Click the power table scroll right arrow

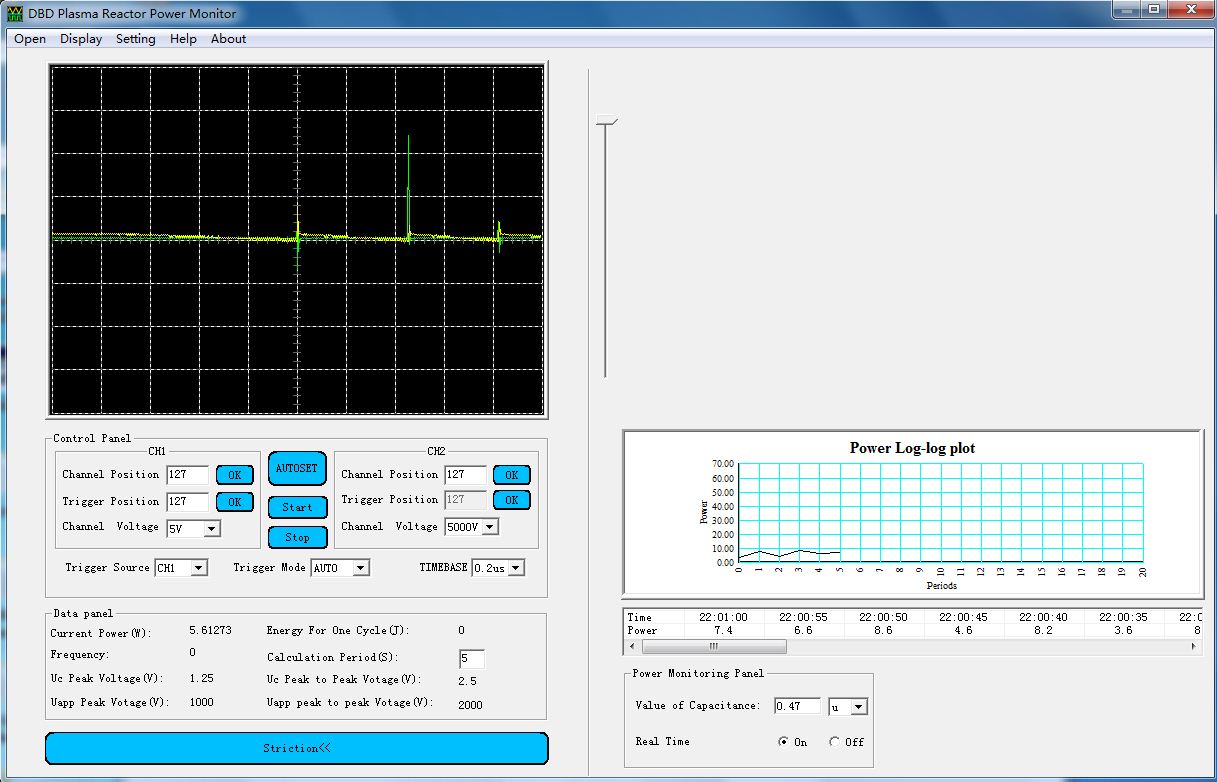[x=1194, y=647]
